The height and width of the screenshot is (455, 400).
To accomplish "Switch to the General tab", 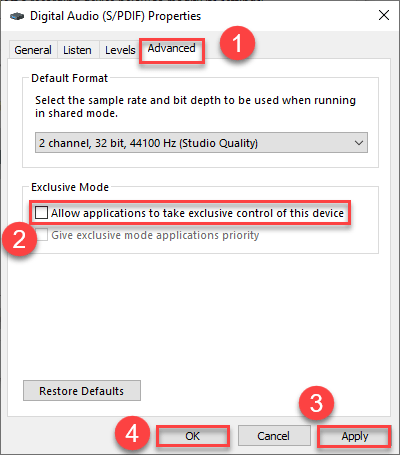I will [x=33, y=50].
